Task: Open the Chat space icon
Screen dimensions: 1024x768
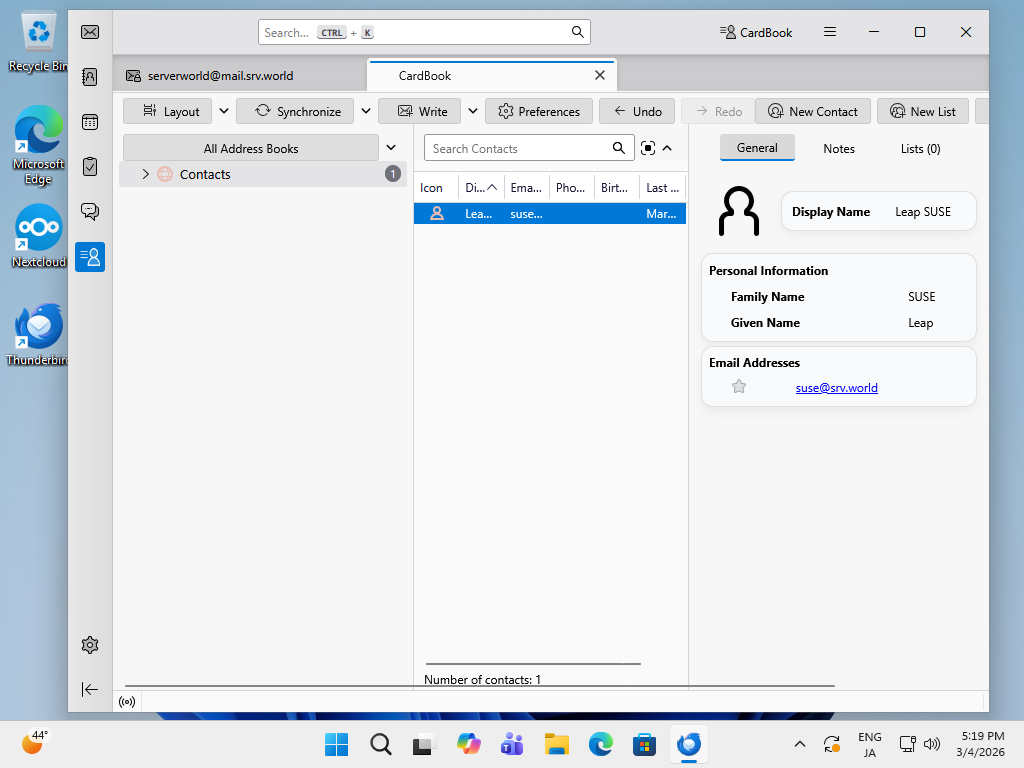Action: tap(90, 212)
